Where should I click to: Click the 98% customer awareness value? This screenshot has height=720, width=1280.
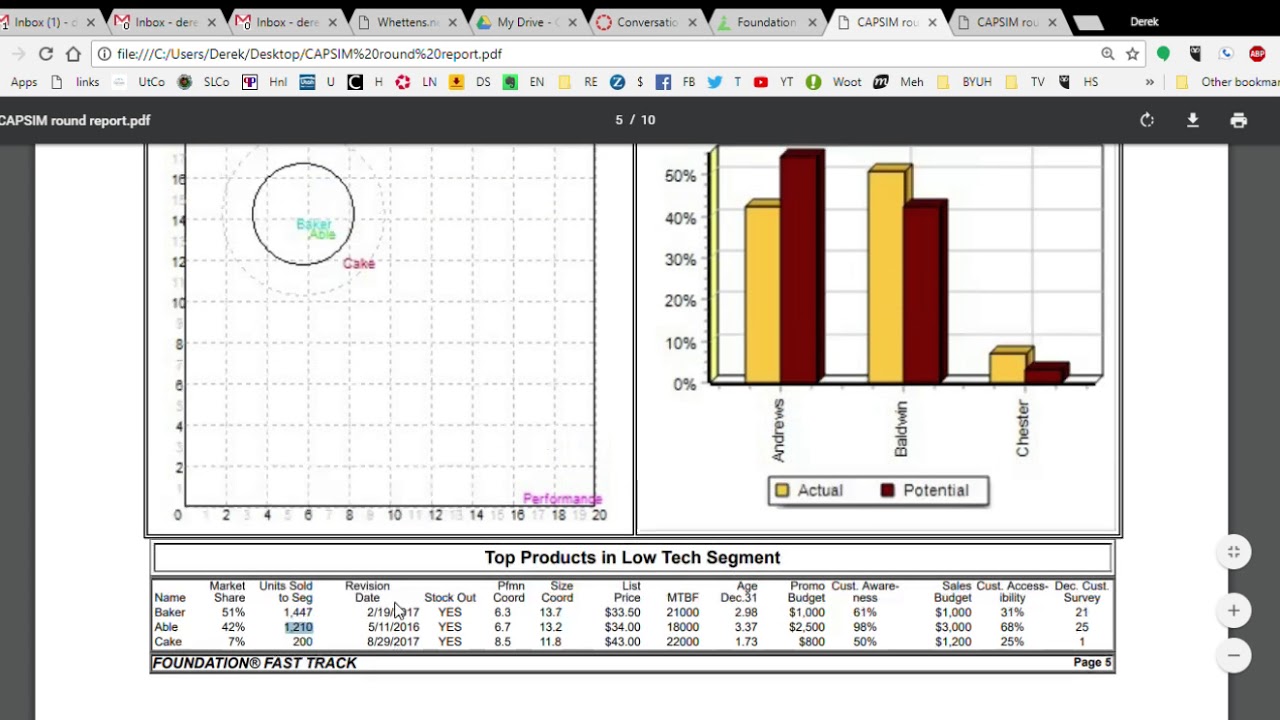pos(865,627)
